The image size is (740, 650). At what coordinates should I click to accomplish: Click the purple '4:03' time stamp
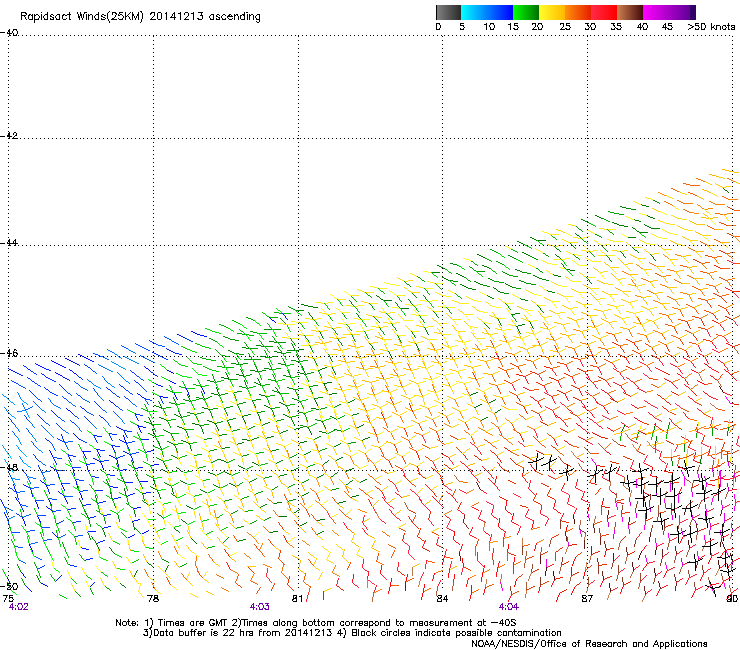point(260,607)
